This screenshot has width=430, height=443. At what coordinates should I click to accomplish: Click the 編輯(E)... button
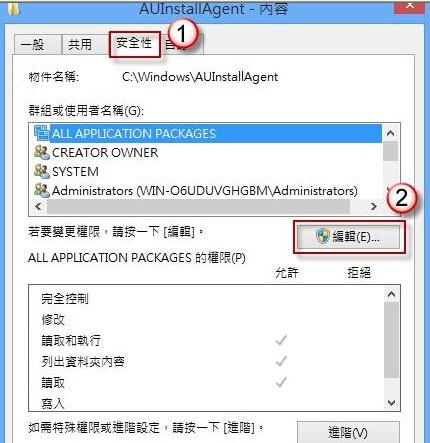click(349, 237)
